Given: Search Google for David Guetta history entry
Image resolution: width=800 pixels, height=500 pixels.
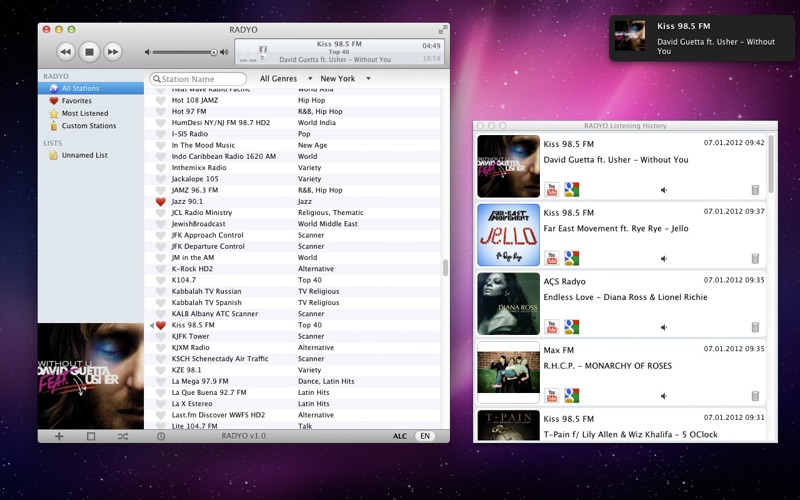Looking at the screenshot, I should pos(571,190).
